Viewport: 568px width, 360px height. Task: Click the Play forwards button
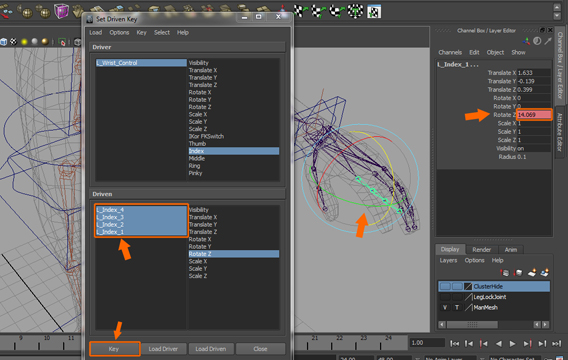coord(512,343)
